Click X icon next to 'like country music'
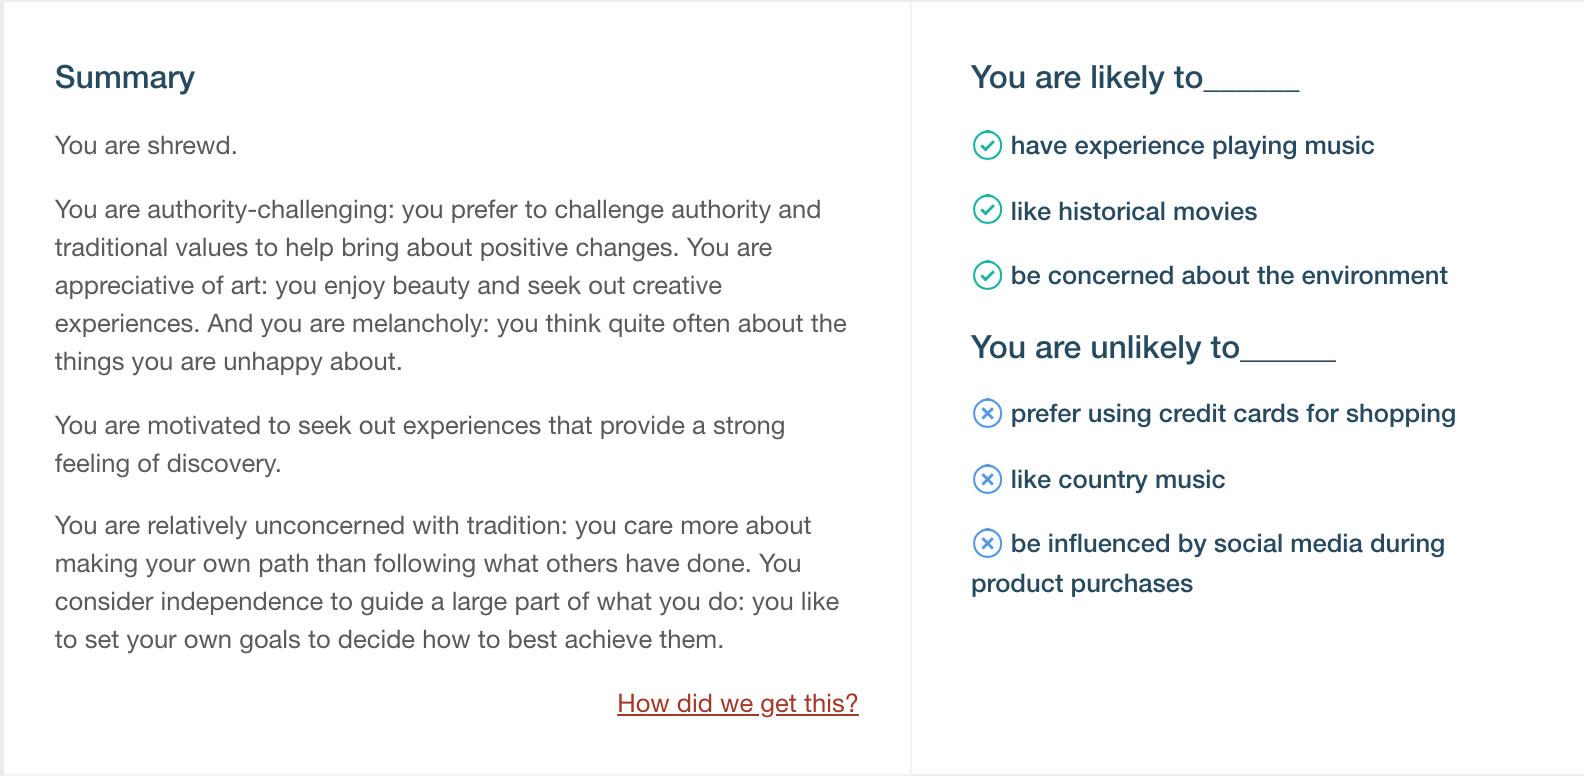1584x776 pixels. [x=987, y=479]
